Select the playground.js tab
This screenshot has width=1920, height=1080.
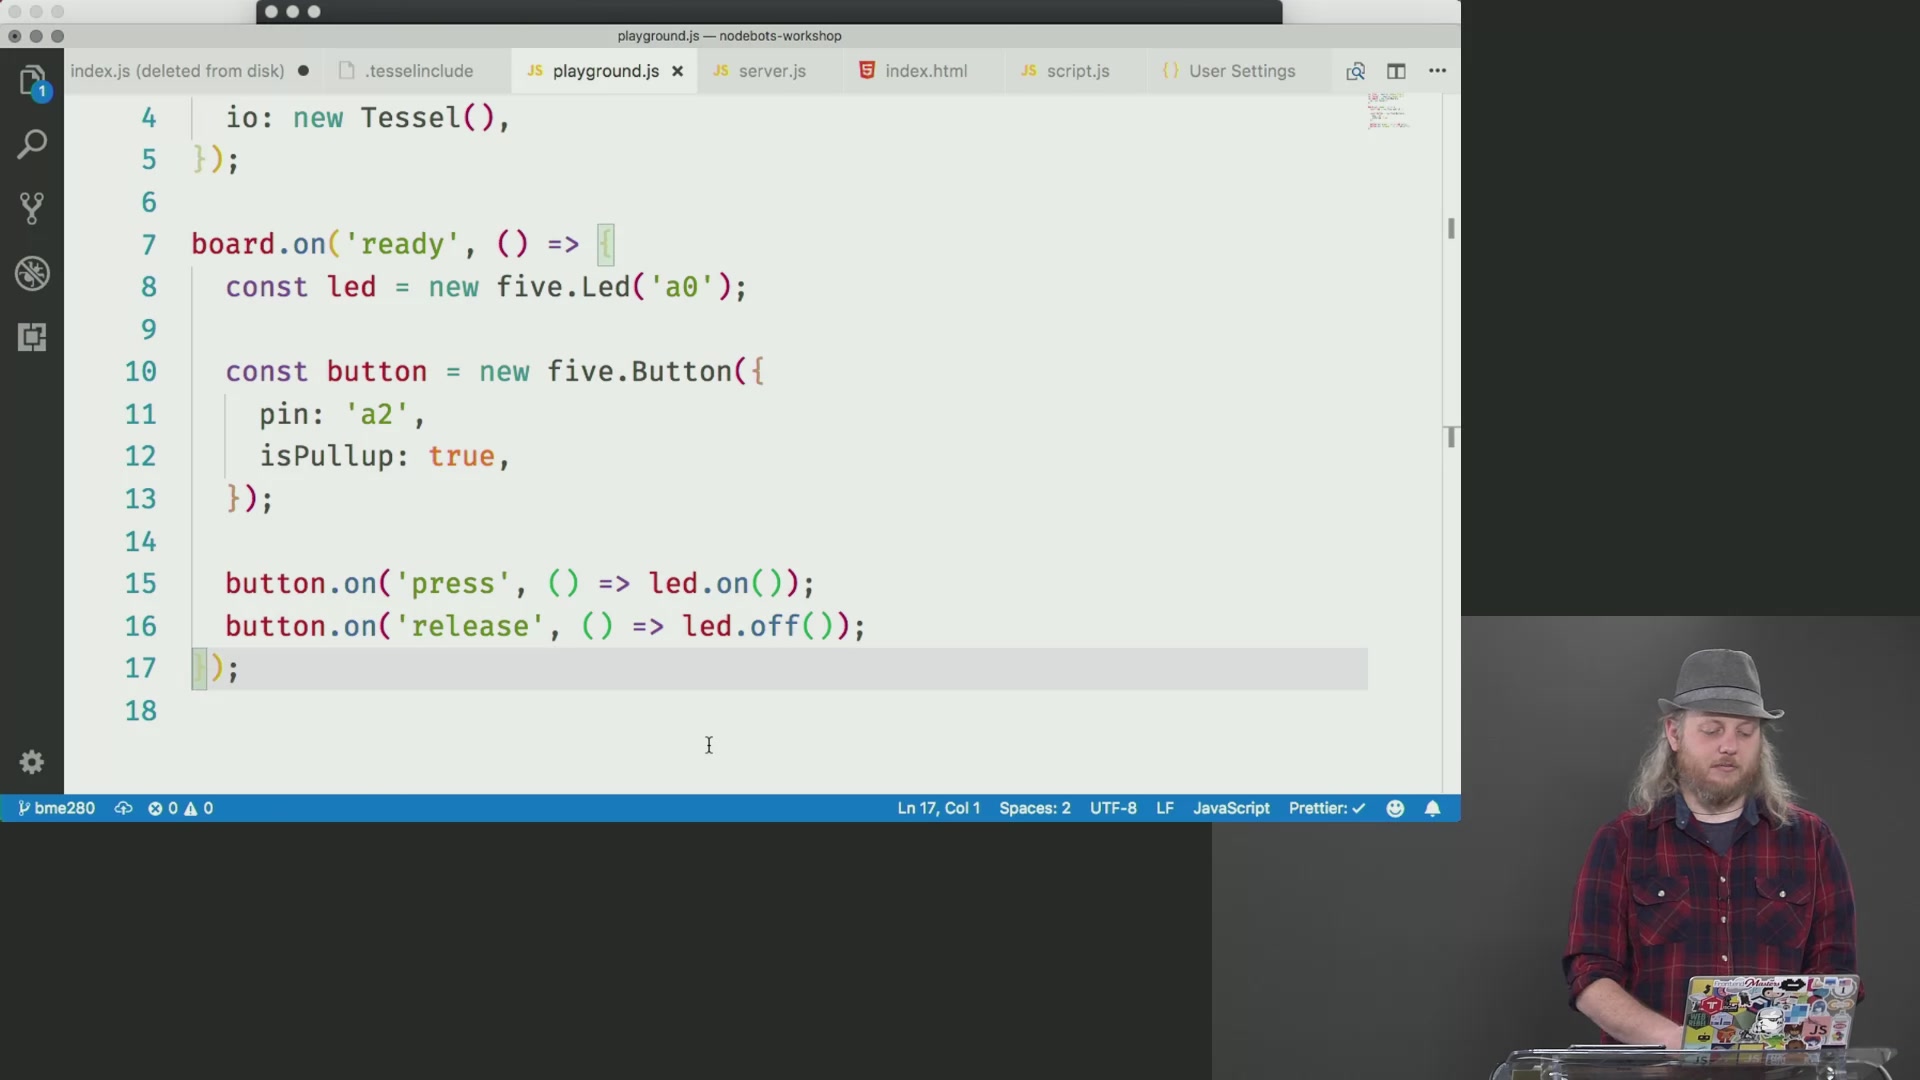tap(605, 70)
